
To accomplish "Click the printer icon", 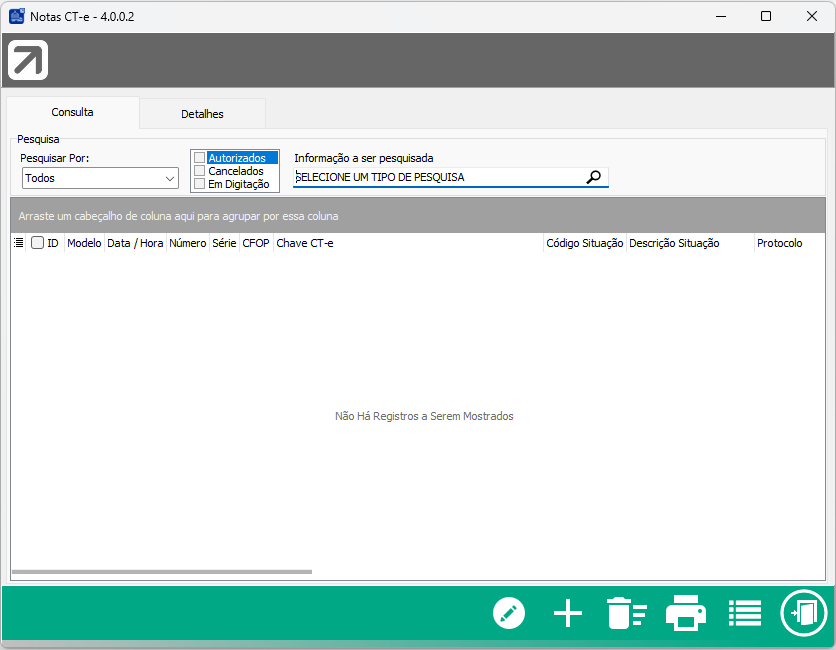I will (x=686, y=612).
